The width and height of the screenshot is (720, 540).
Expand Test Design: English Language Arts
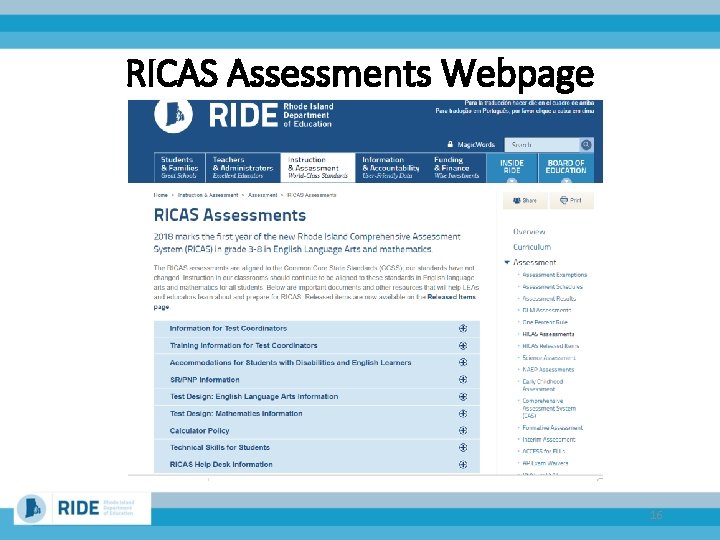point(317,397)
